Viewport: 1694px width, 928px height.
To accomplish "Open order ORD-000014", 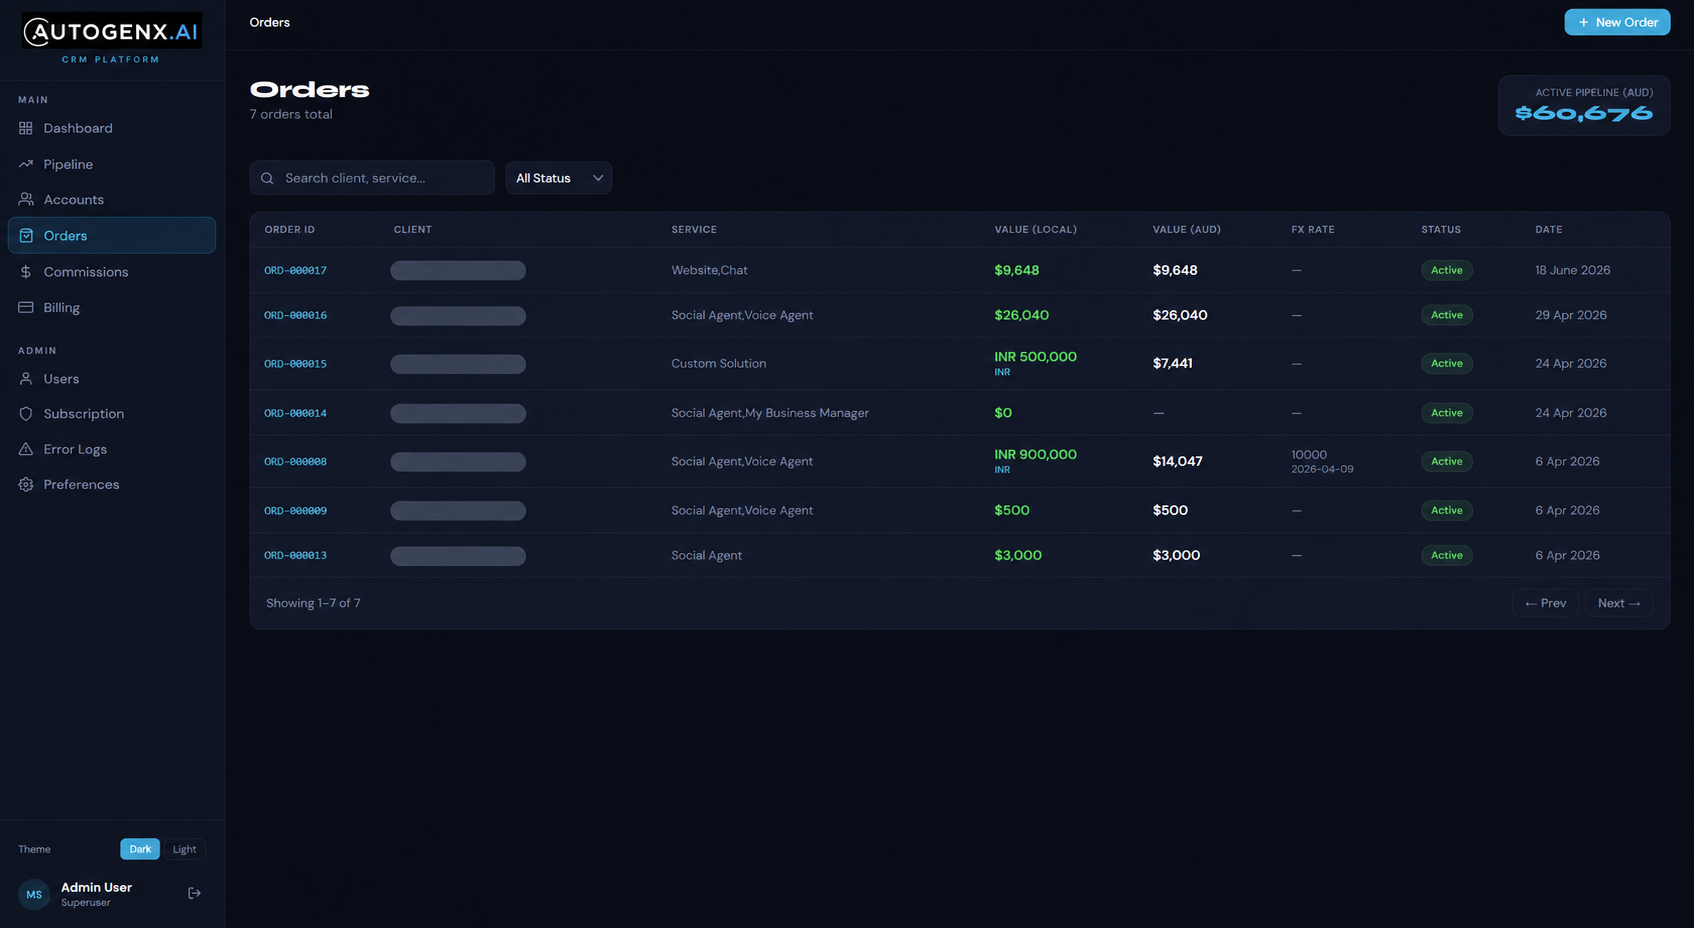I will (295, 413).
